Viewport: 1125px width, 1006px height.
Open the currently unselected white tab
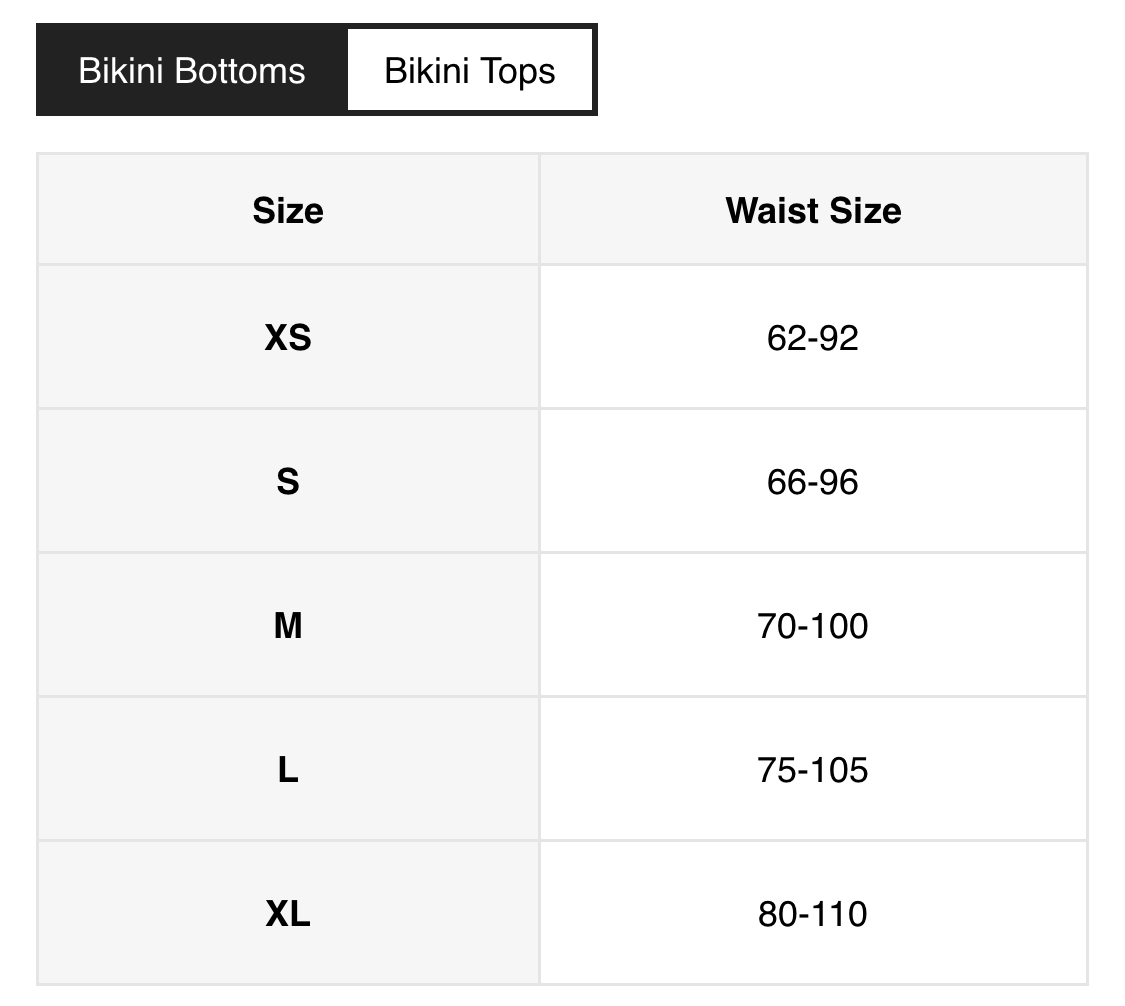pos(470,71)
